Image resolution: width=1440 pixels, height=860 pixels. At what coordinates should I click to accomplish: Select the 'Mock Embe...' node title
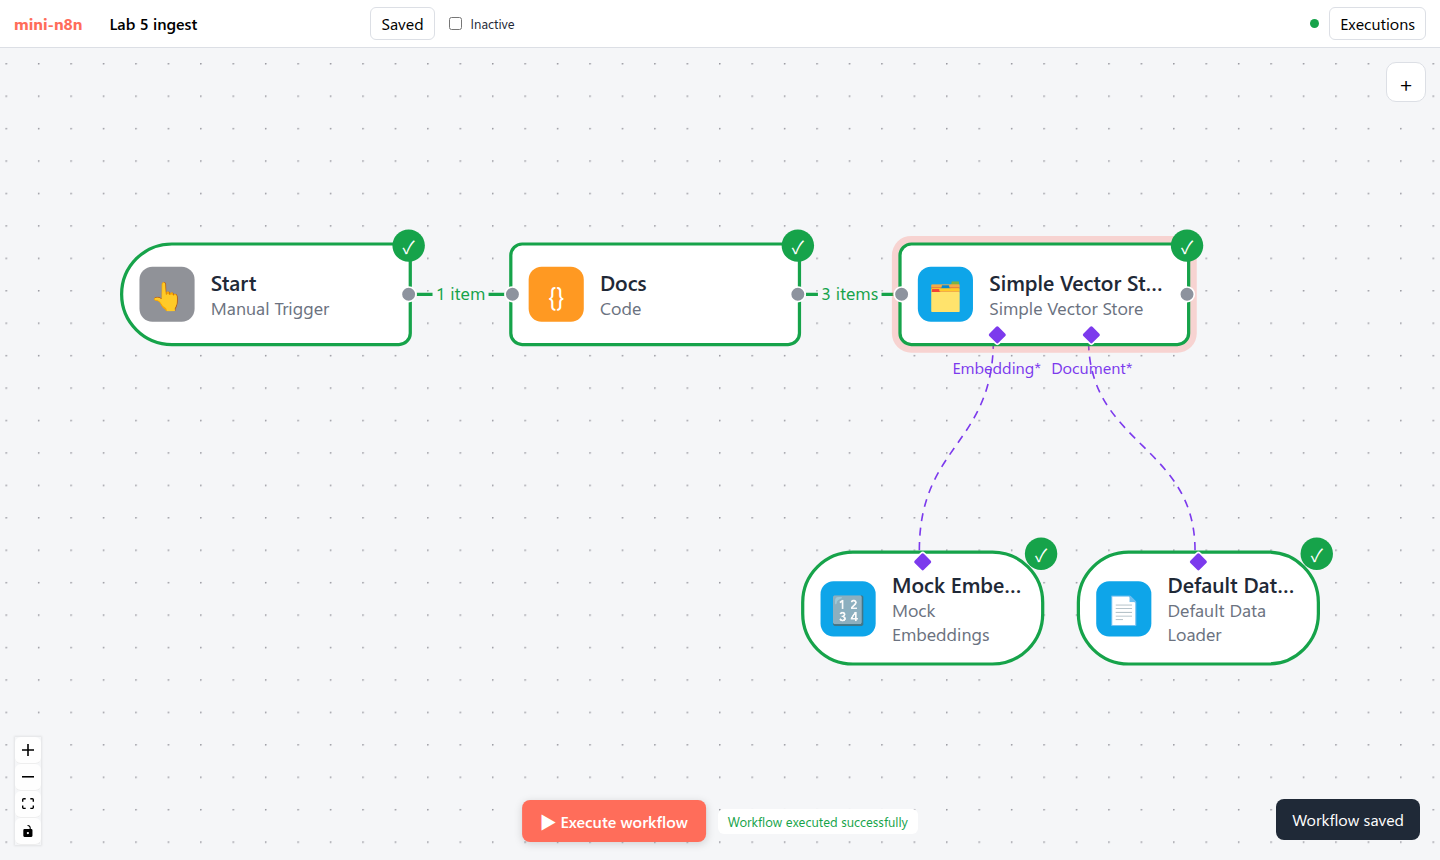957,586
